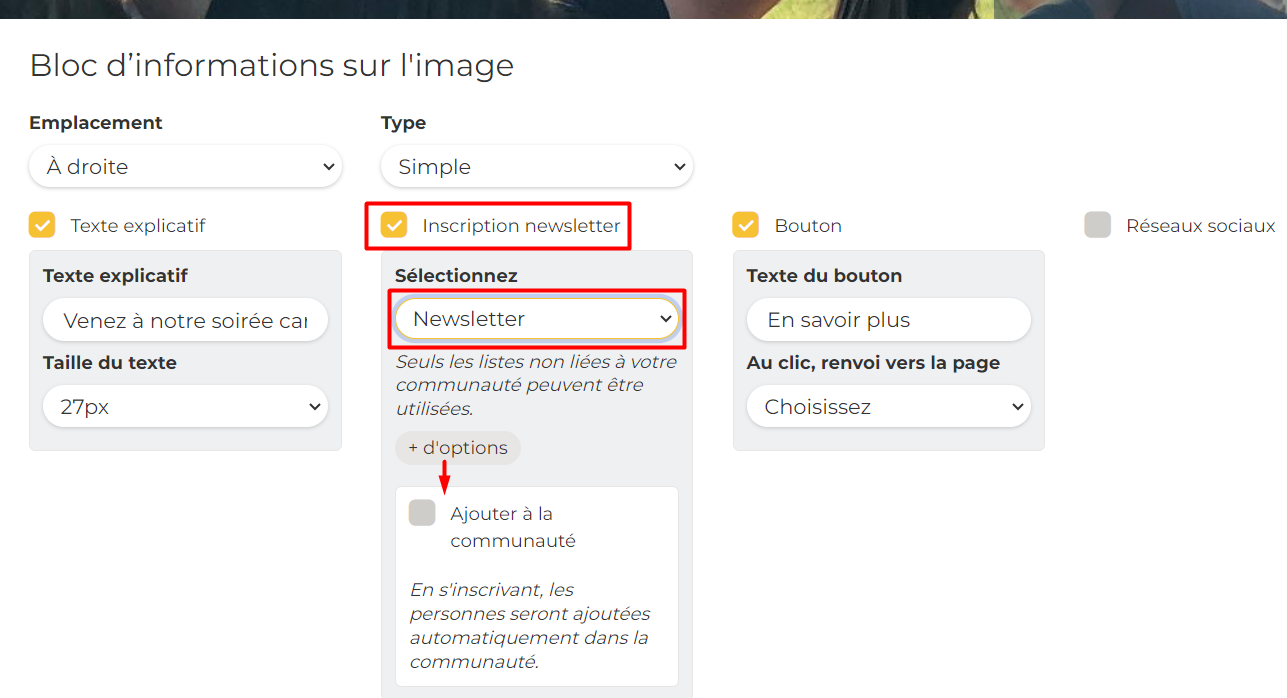Focus the En savoir plus button text field
This screenshot has width=1287, height=698.
tap(888, 320)
